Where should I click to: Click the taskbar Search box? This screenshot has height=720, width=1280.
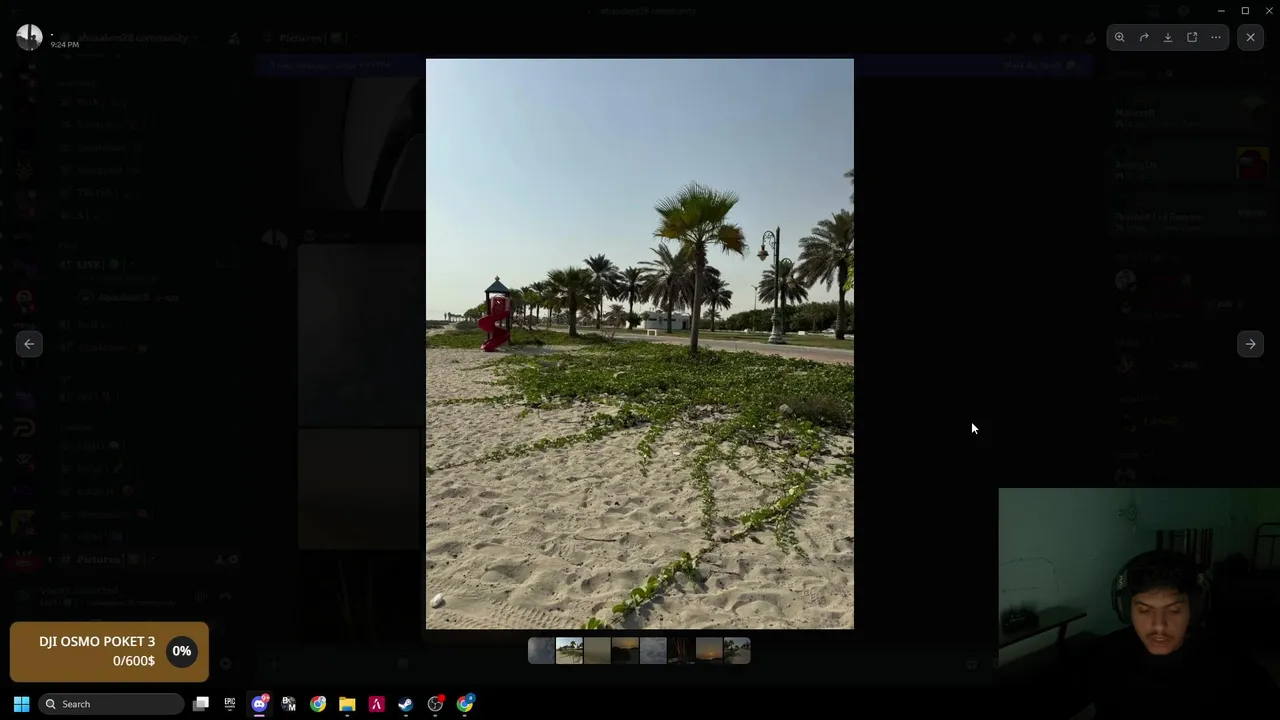coord(111,704)
